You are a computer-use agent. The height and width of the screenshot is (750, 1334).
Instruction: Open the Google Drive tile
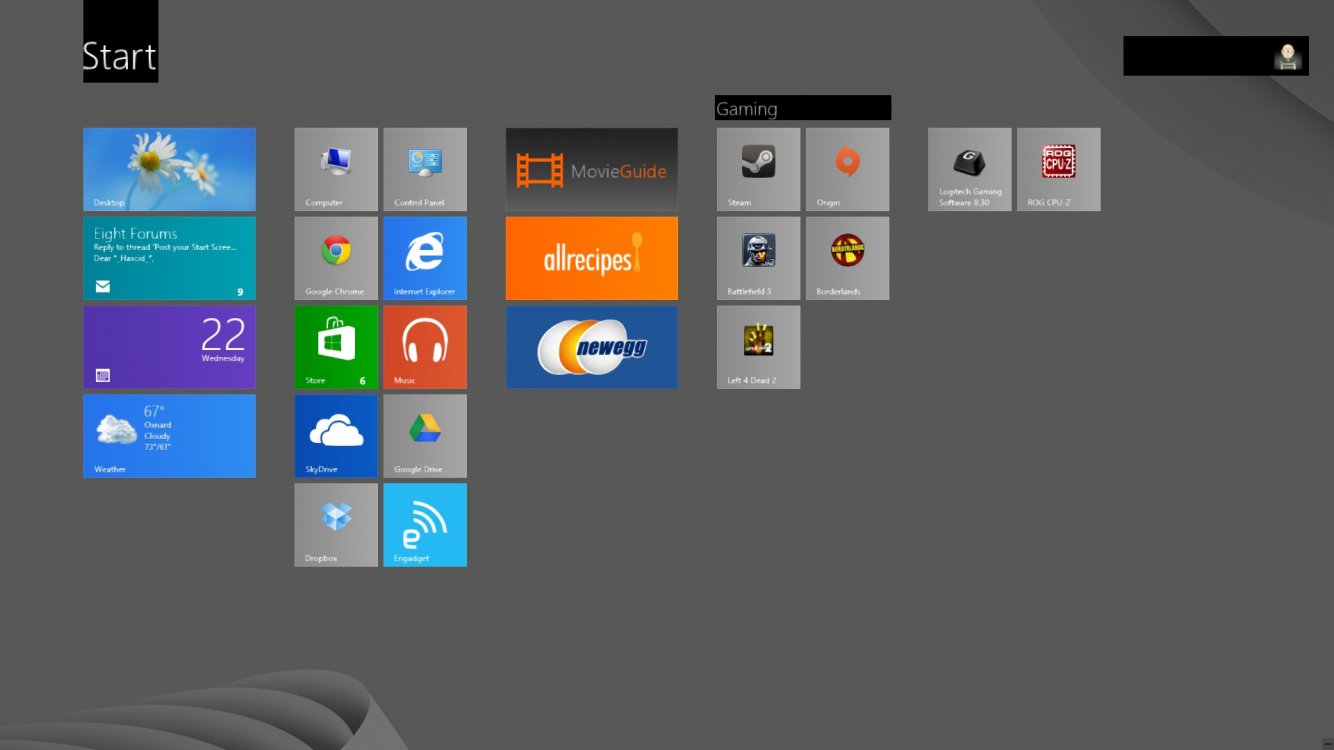(x=425, y=436)
